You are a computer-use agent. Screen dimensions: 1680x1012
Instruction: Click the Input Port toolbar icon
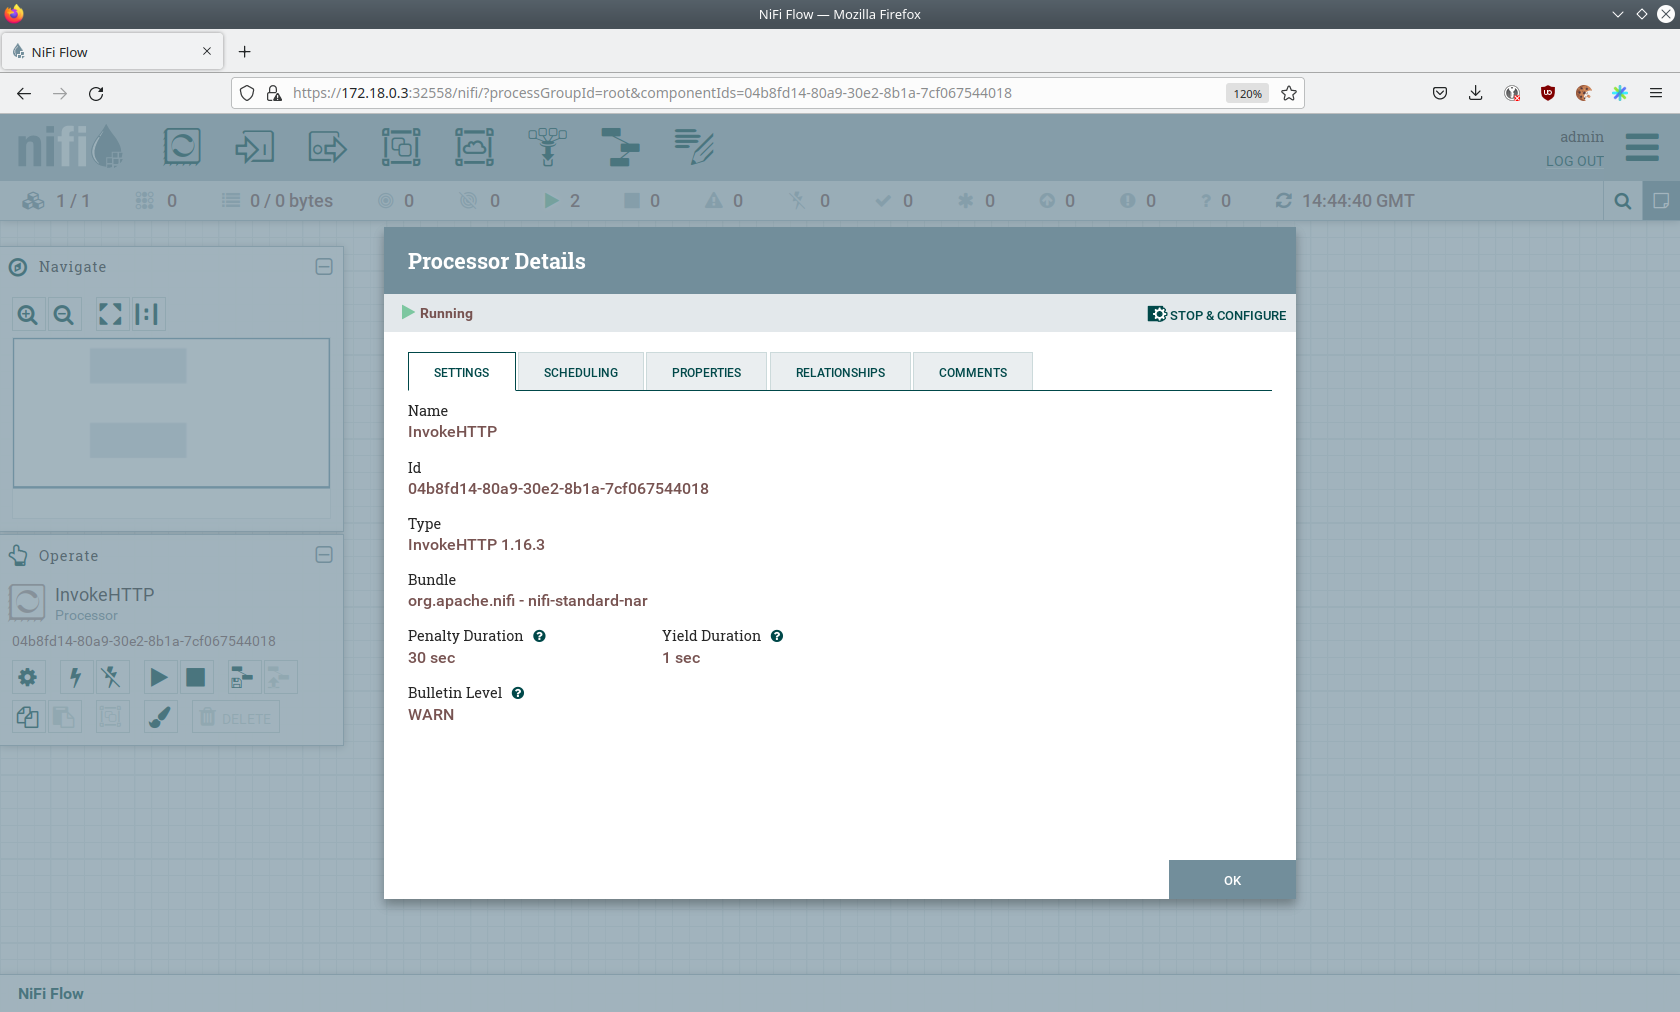coord(255,147)
